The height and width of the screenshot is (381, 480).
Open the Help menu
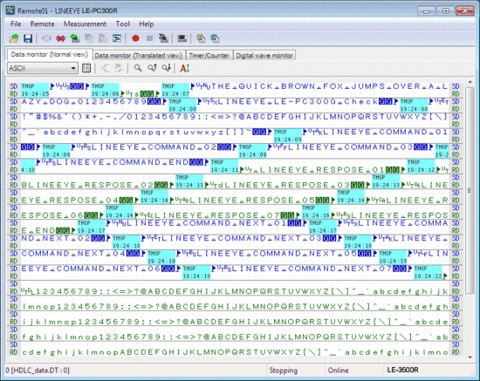pyautogui.click(x=146, y=24)
